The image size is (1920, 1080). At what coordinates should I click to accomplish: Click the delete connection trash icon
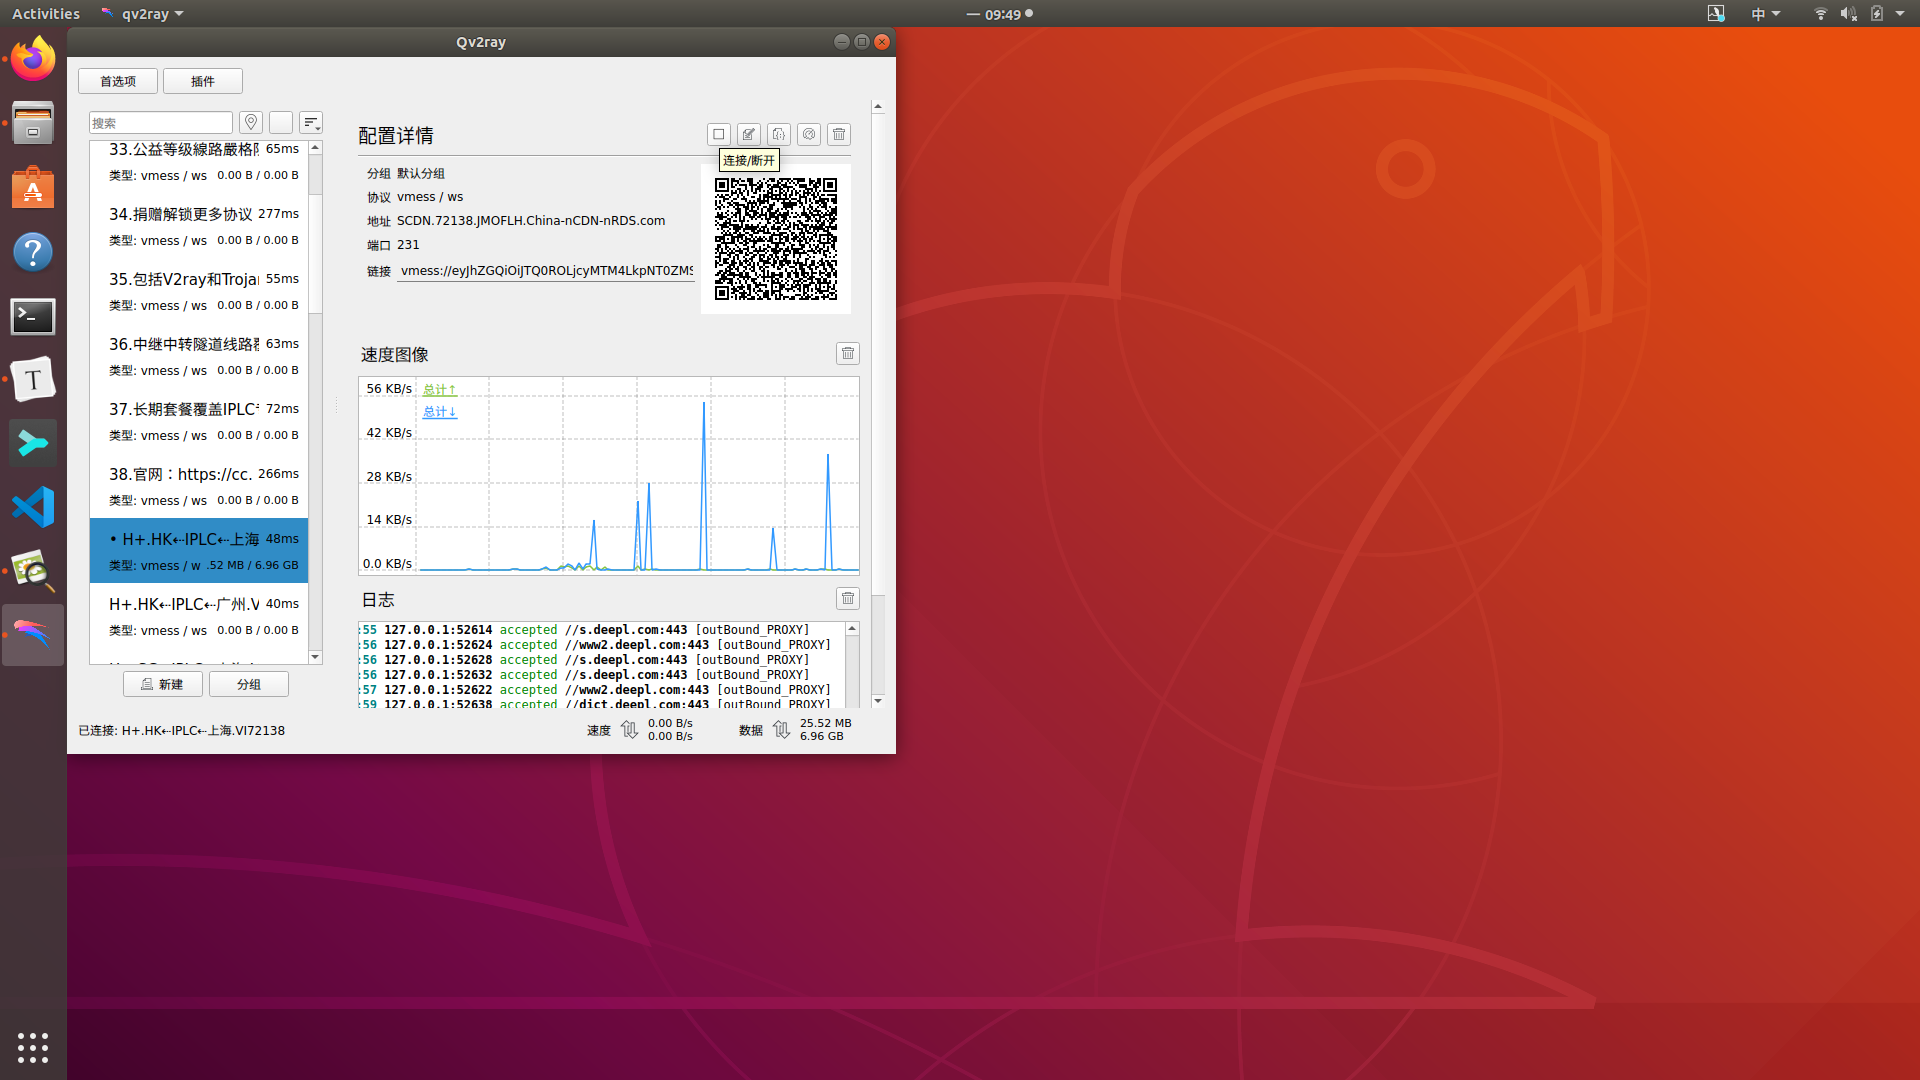(839, 134)
